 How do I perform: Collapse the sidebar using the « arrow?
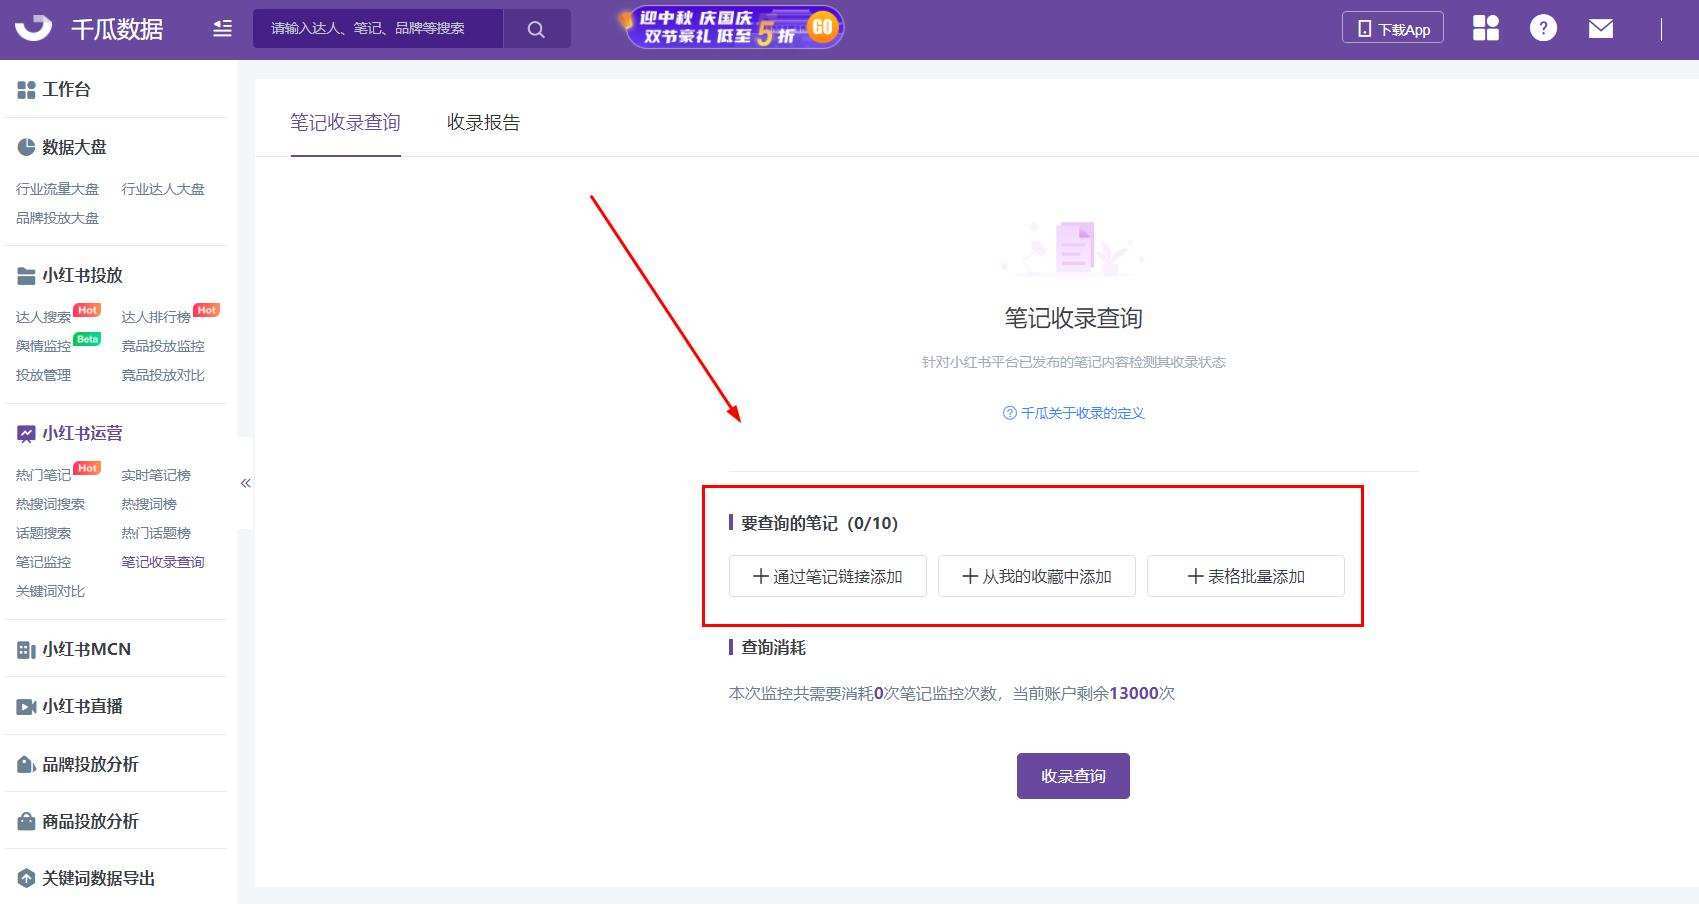point(245,482)
